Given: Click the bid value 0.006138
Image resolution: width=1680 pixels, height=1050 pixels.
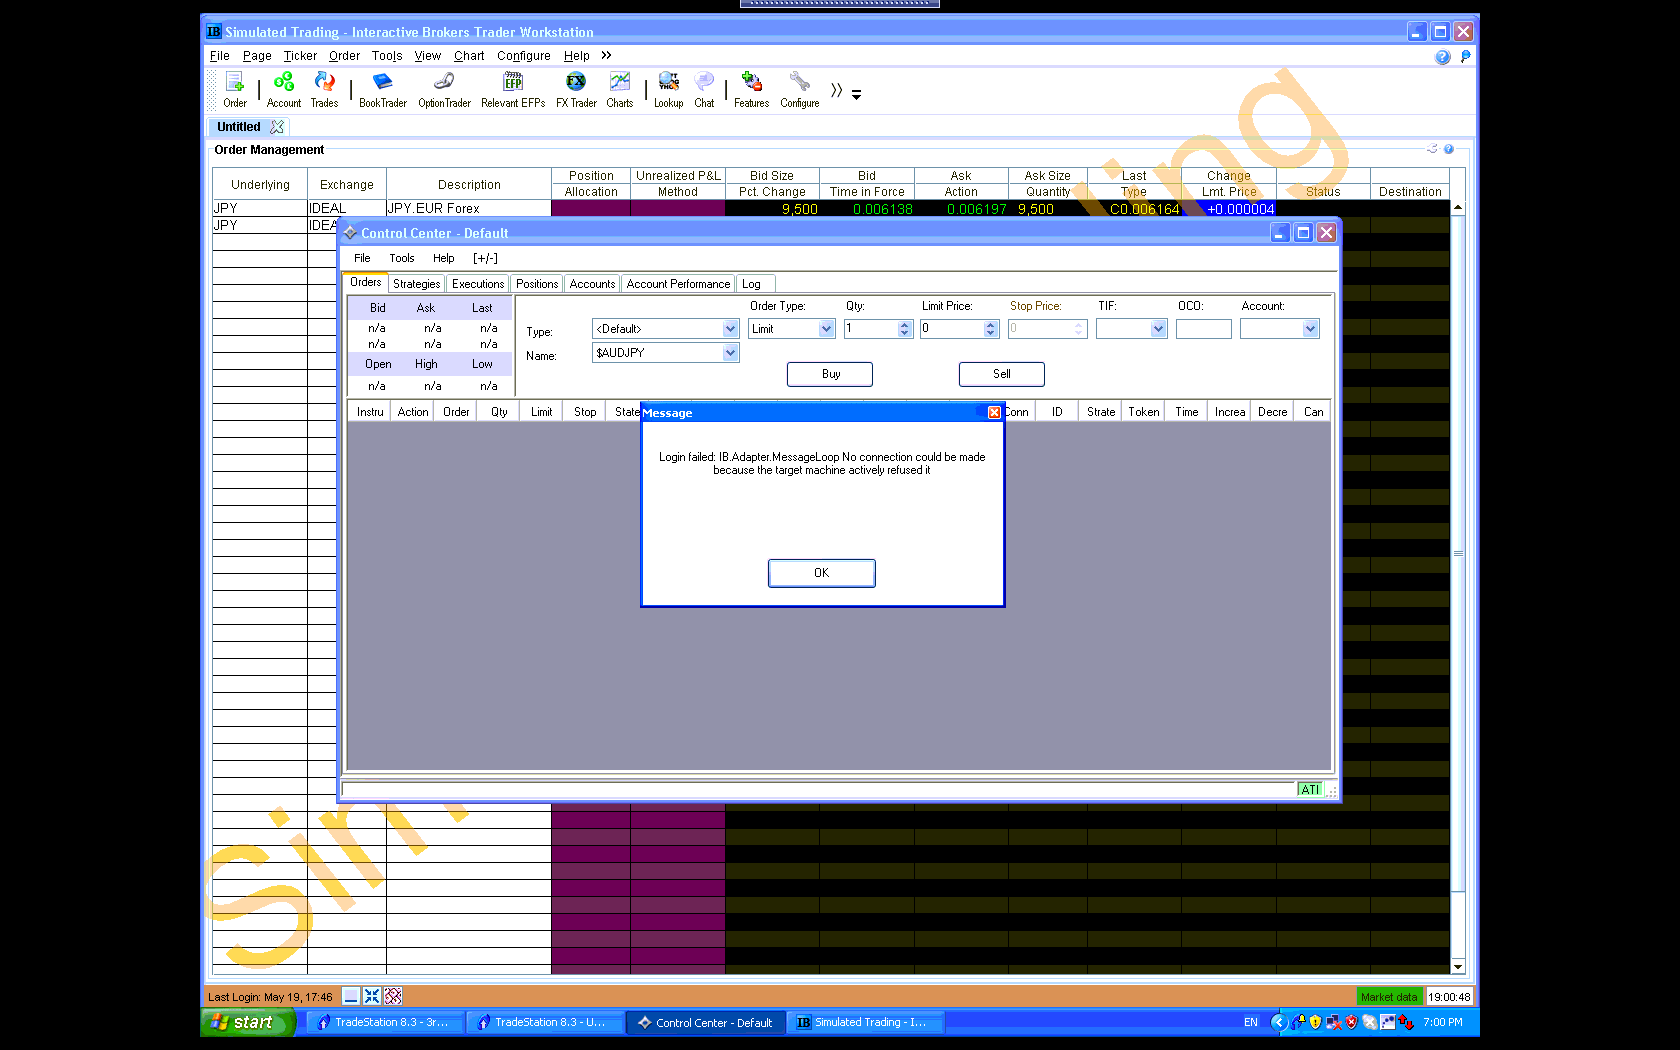Looking at the screenshot, I should click(x=882, y=209).
